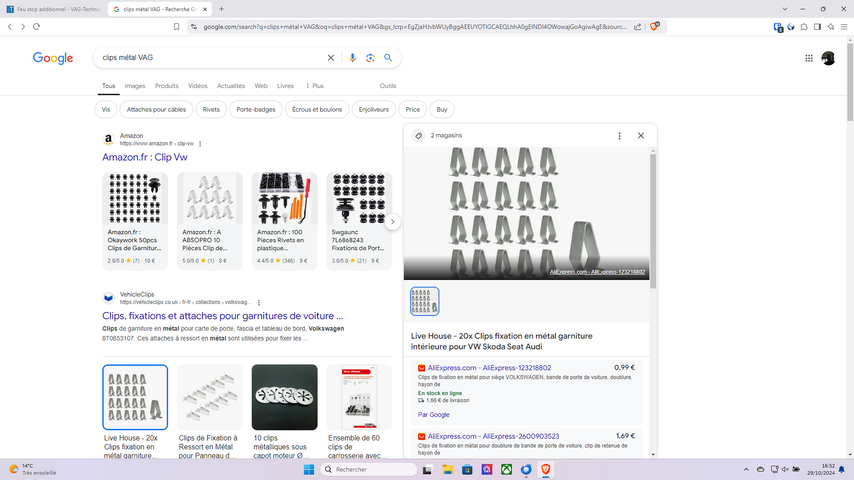This screenshot has height=480, width=854.
Task: Open Microsoft Store from the taskbar
Action: 467,469
